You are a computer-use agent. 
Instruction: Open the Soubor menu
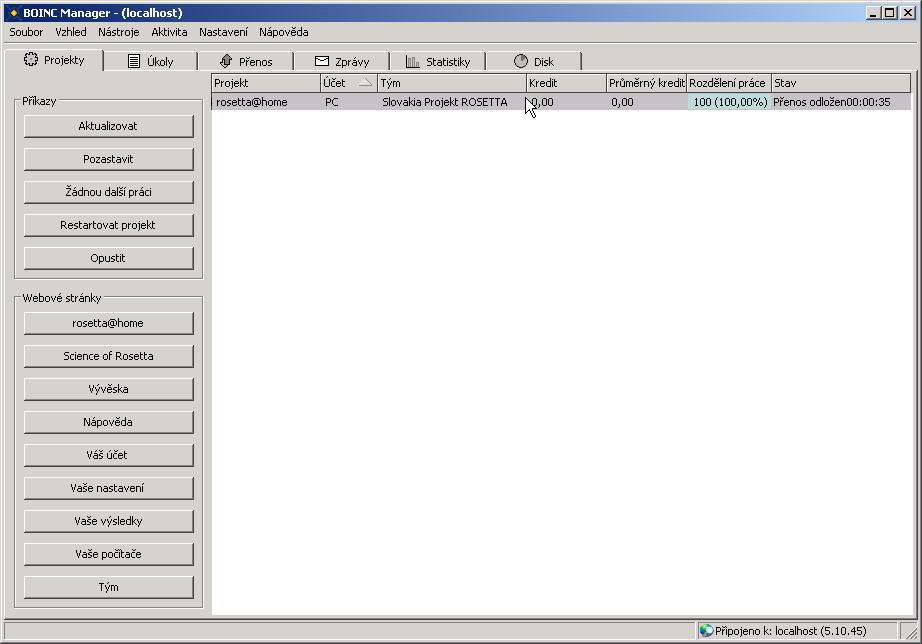pos(26,32)
